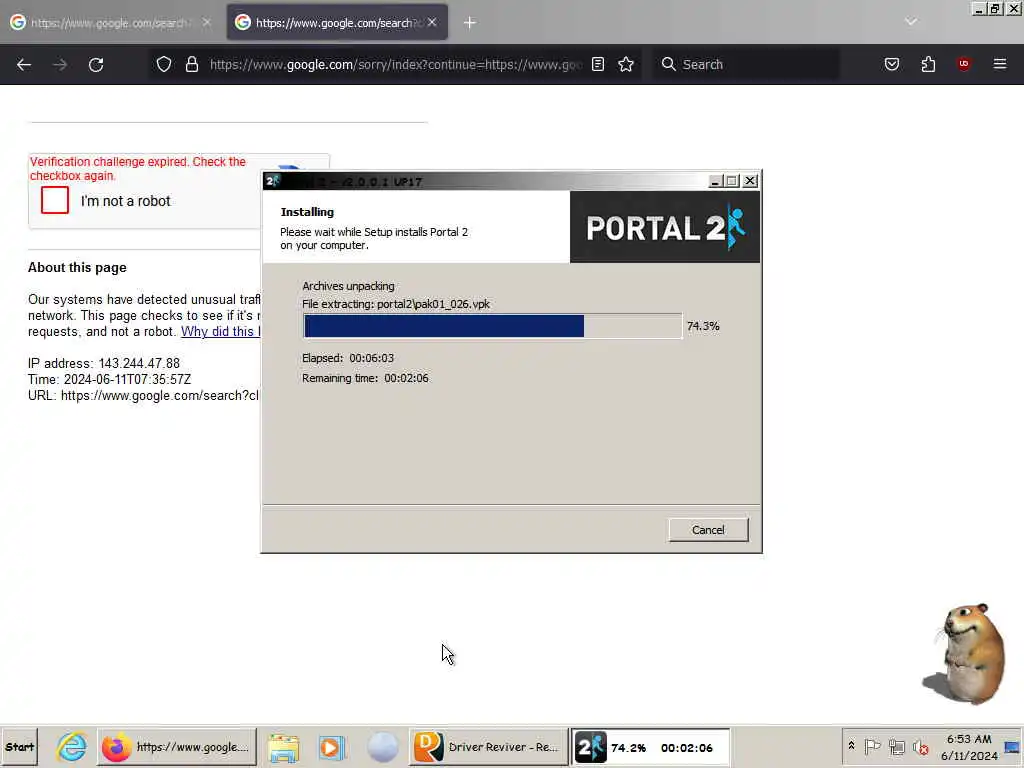Close the first Google tab

(x=206, y=22)
